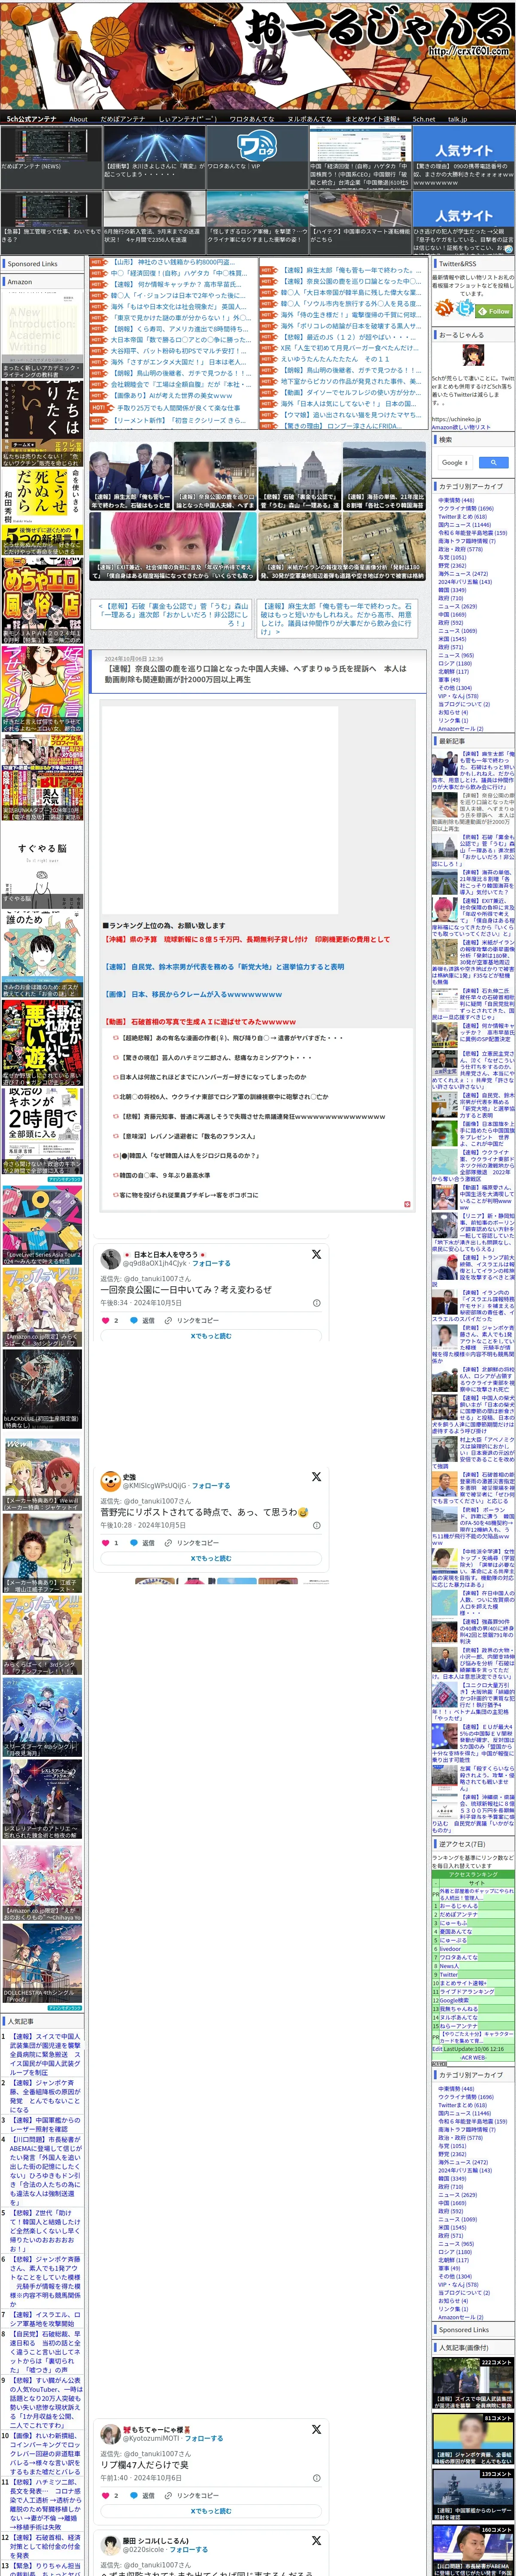Open the ヌルポあんてな nav item

[x=310, y=118]
